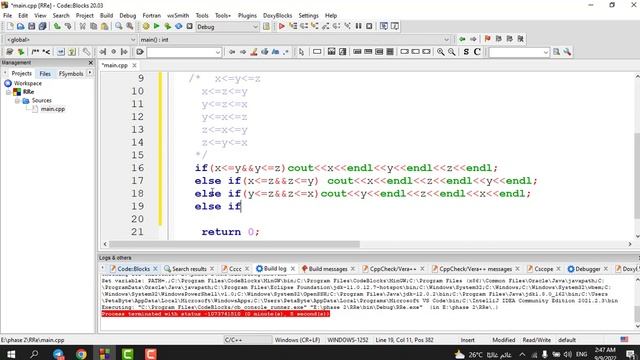This screenshot has width=640, height=360.
Task: Close the Build log tab
Action: 293,269
